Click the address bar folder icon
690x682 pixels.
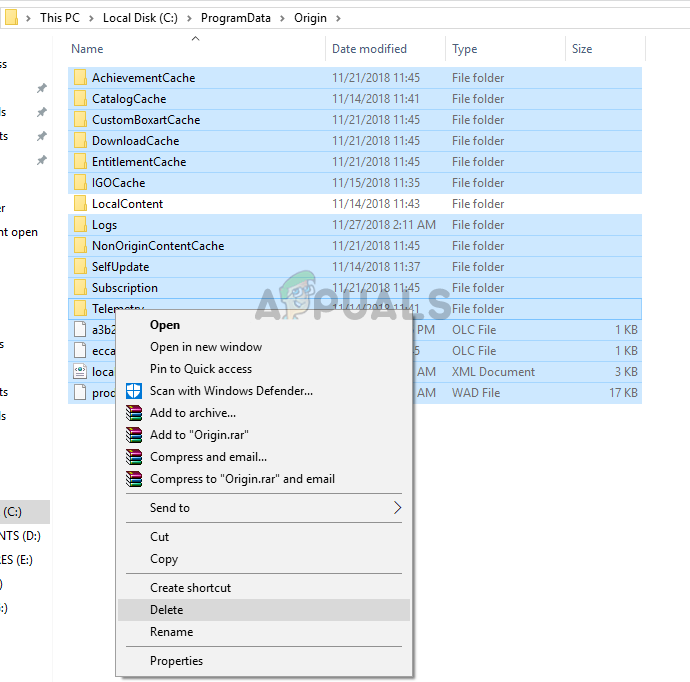pyautogui.click(x=11, y=18)
